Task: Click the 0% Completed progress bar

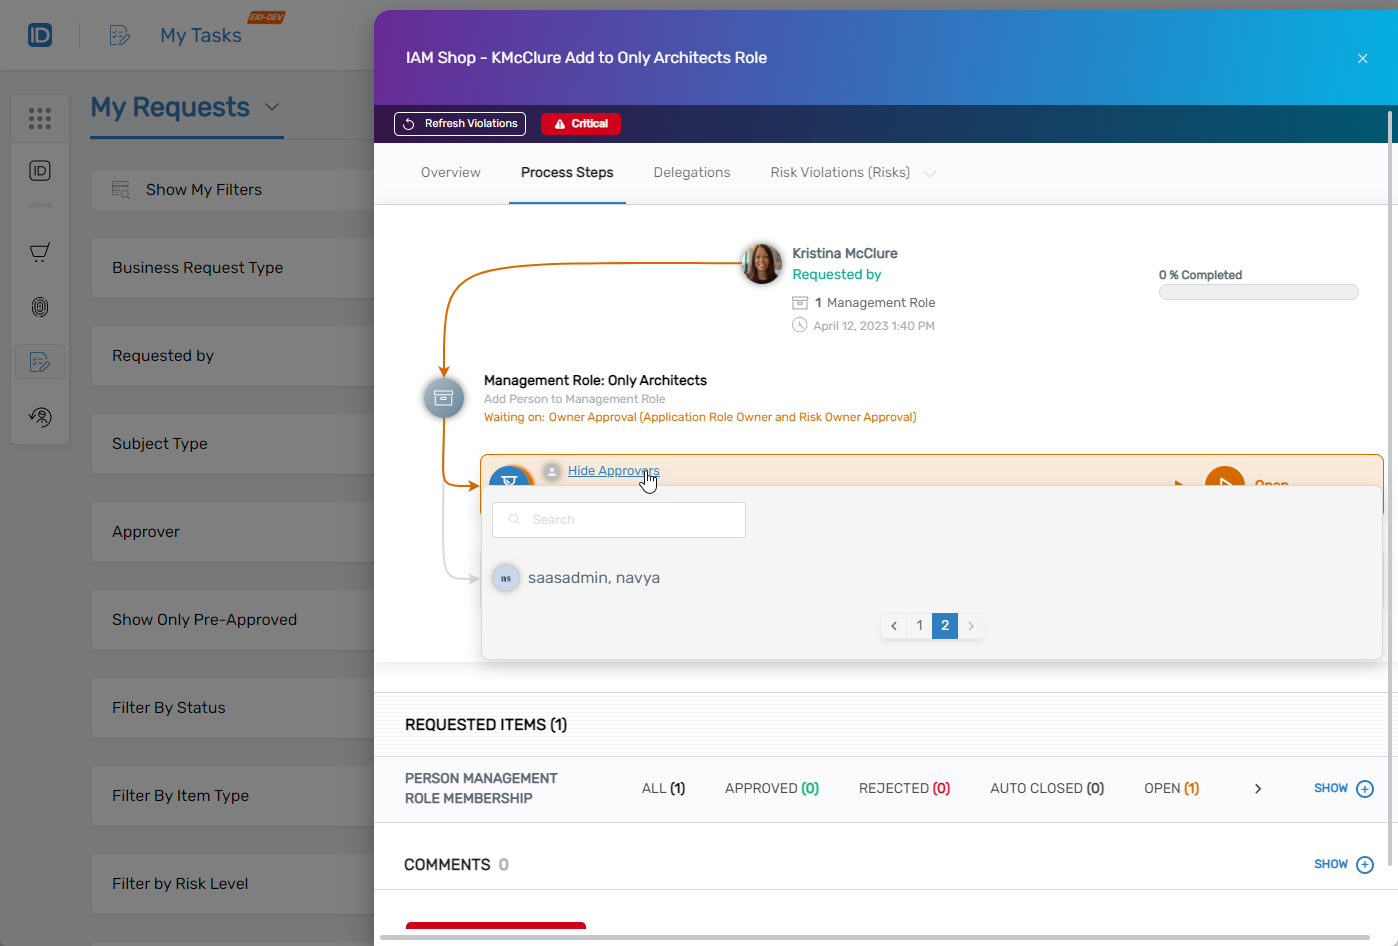Action: tap(1258, 292)
